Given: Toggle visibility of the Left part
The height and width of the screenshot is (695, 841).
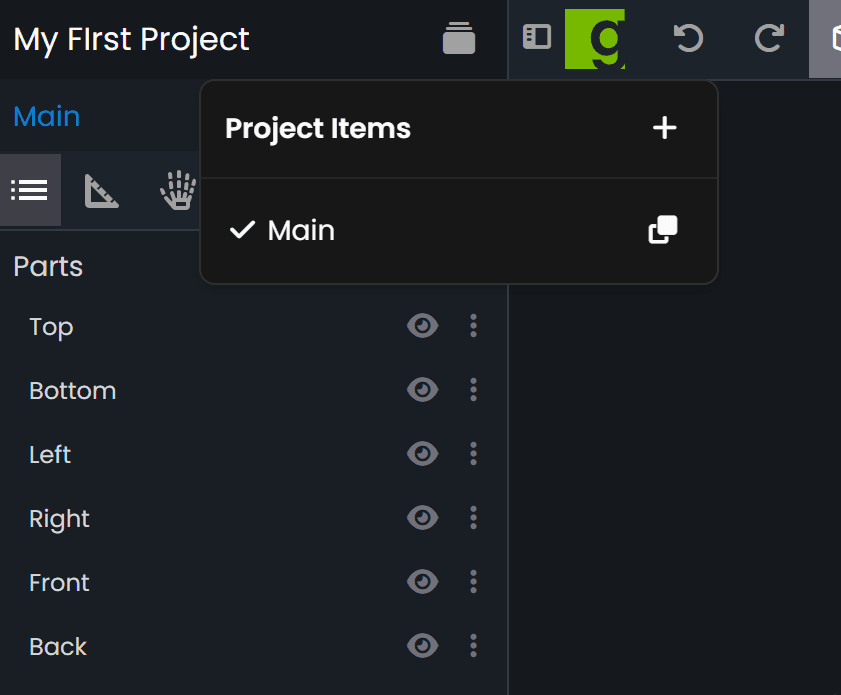Looking at the screenshot, I should click(x=422, y=453).
